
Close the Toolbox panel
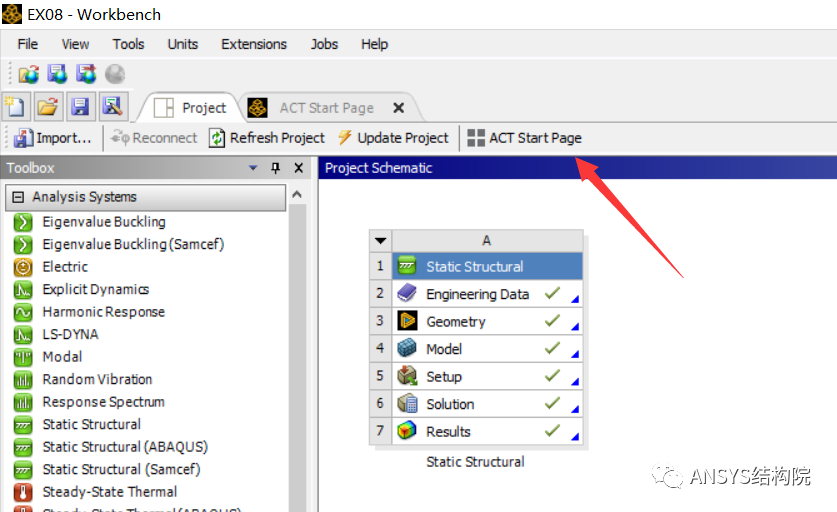click(x=299, y=168)
